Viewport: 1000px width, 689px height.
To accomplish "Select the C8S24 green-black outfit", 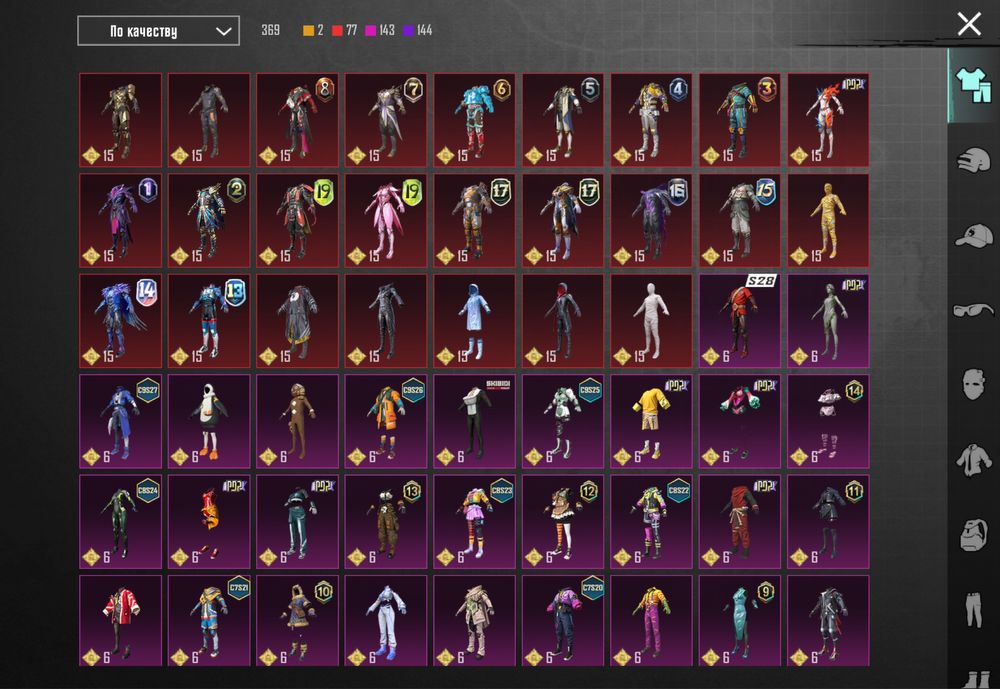I will pos(121,522).
